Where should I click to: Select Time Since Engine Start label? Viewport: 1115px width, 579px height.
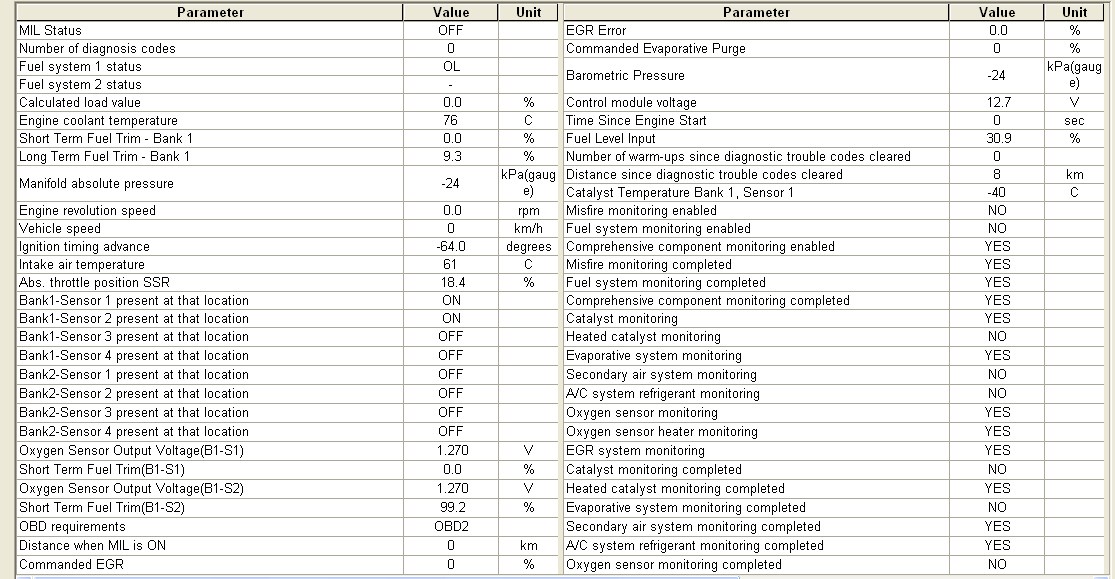point(636,121)
